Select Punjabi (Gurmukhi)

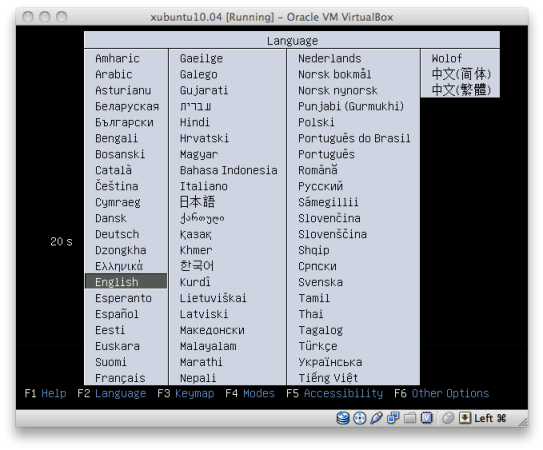351,106
